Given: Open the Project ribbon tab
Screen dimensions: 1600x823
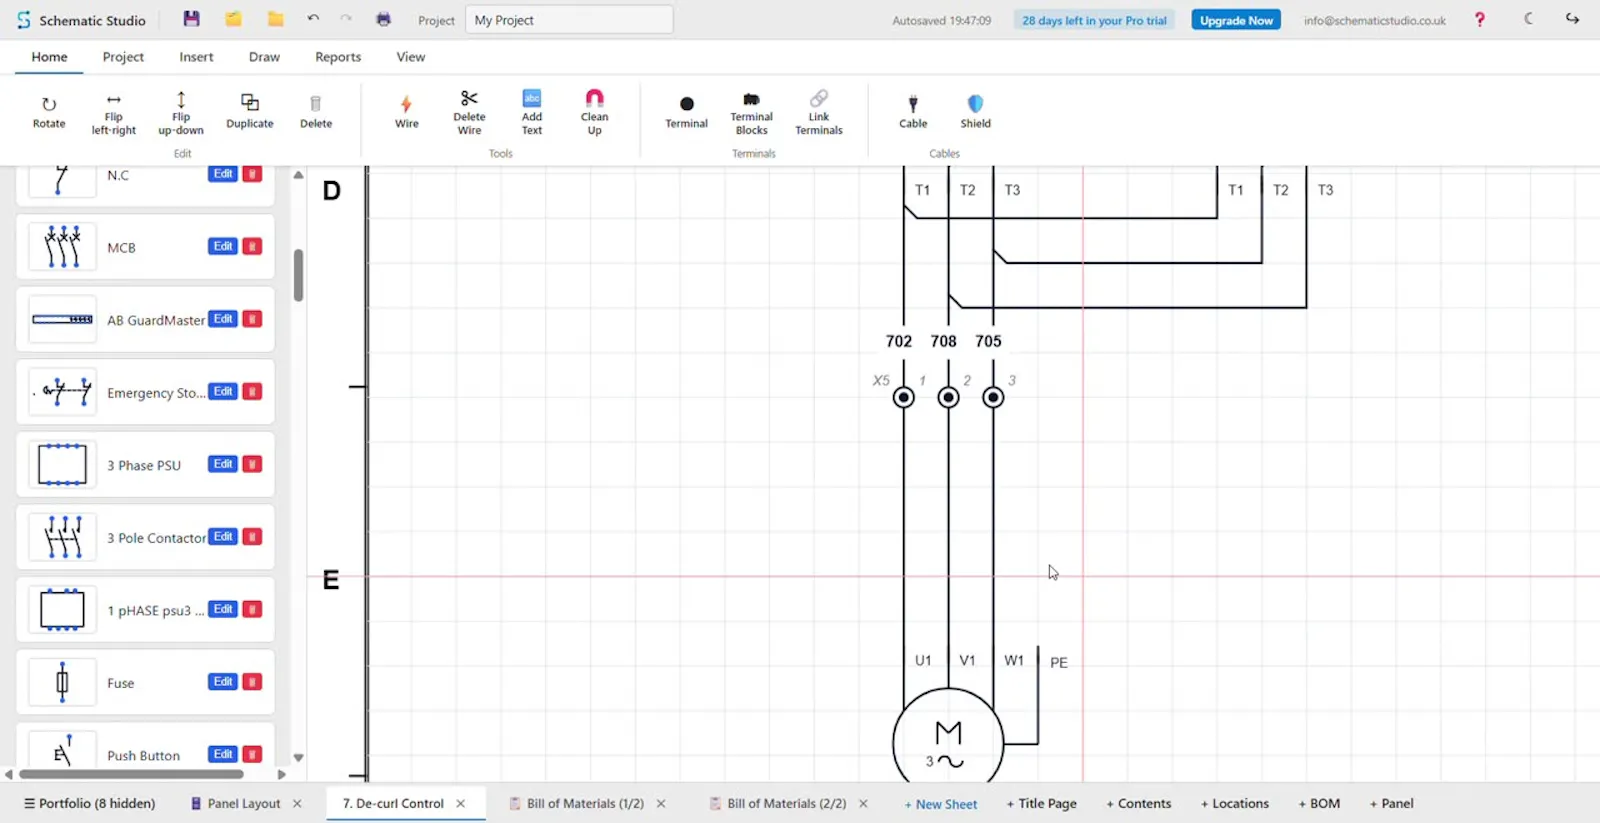Looking at the screenshot, I should tap(123, 57).
